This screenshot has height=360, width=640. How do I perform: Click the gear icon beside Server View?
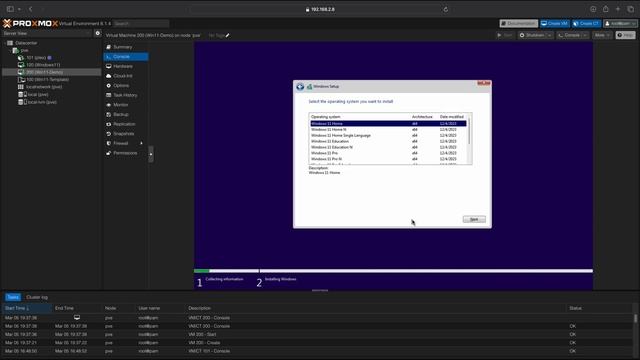[98, 33]
